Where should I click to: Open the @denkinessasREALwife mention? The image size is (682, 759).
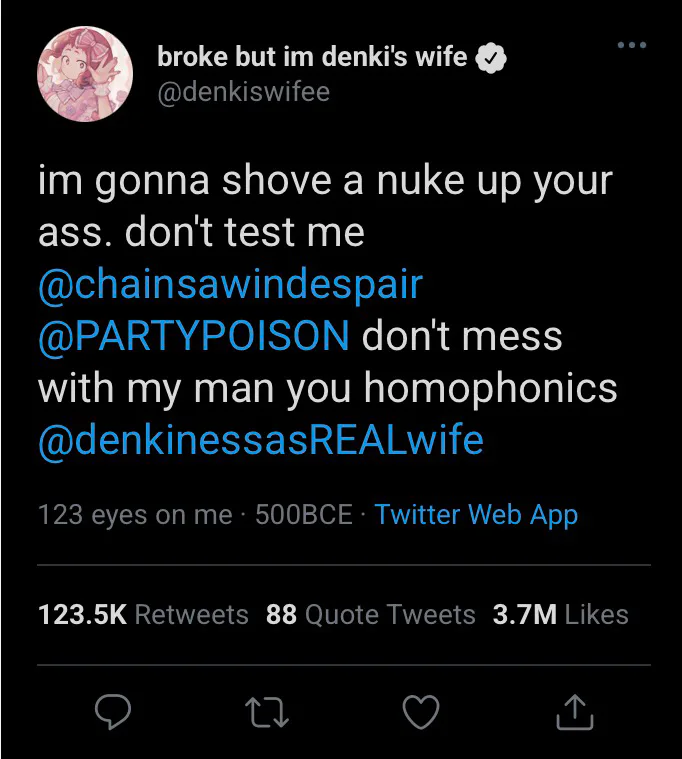(x=260, y=439)
